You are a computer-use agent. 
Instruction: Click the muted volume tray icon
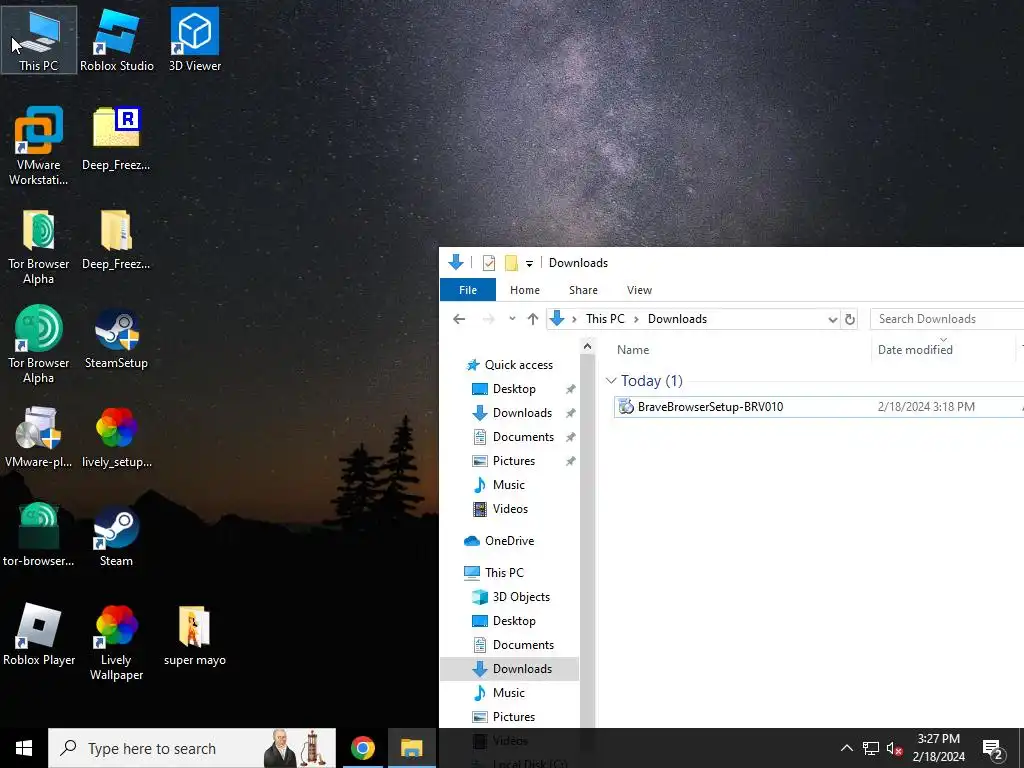(895, 748)
